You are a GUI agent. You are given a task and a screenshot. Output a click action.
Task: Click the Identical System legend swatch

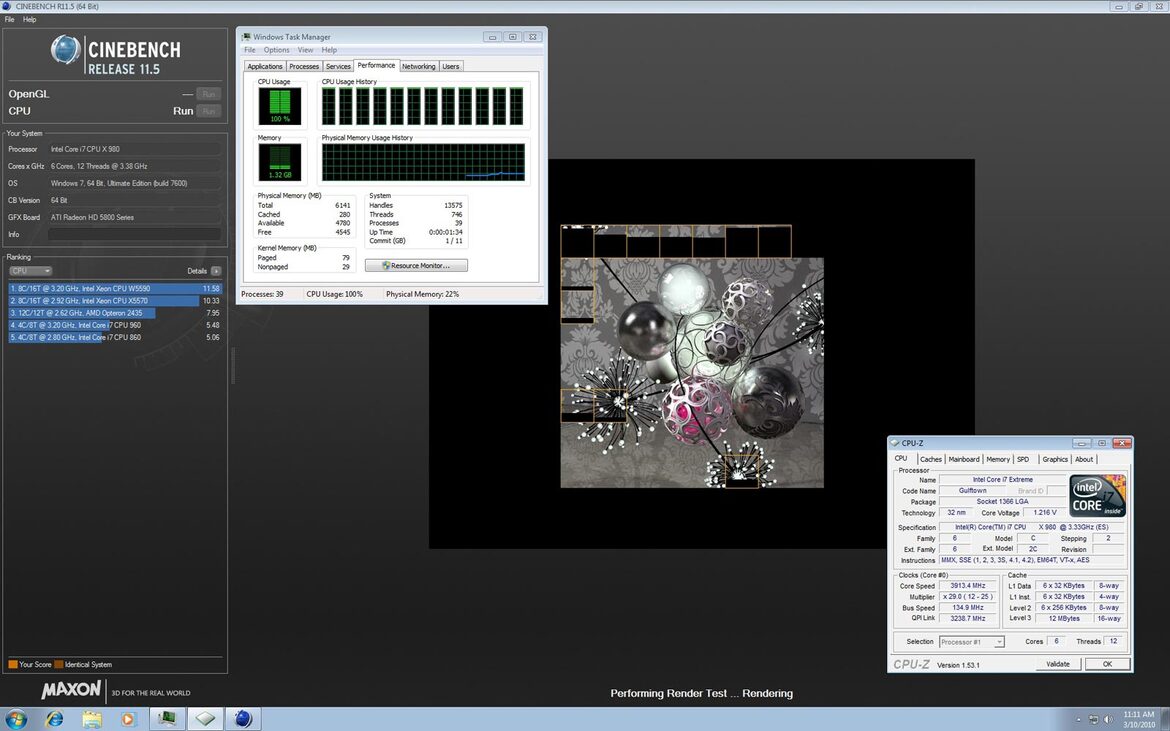coord(58,664)
